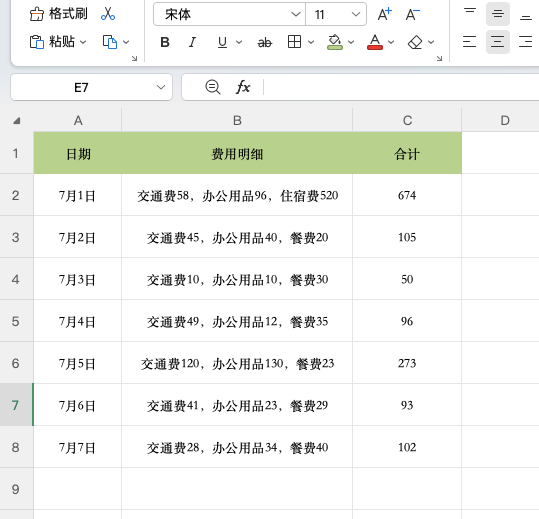Click the fx Insert Function icon
This screenshot has height=519, width=539.
pyautogui.click(x=243, y=87)
